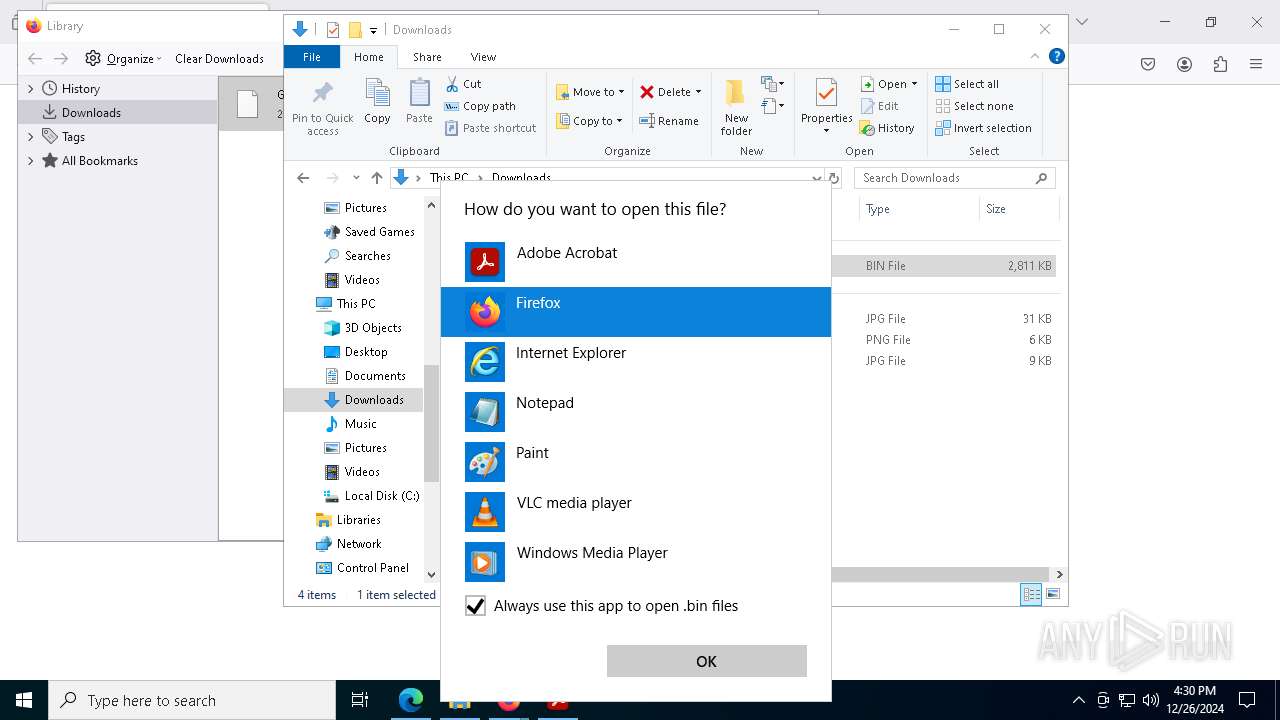This screenshot has width=1280, height=720.
Task: Select 3D Objects in navigation tree
Action: tap(372, 328)
